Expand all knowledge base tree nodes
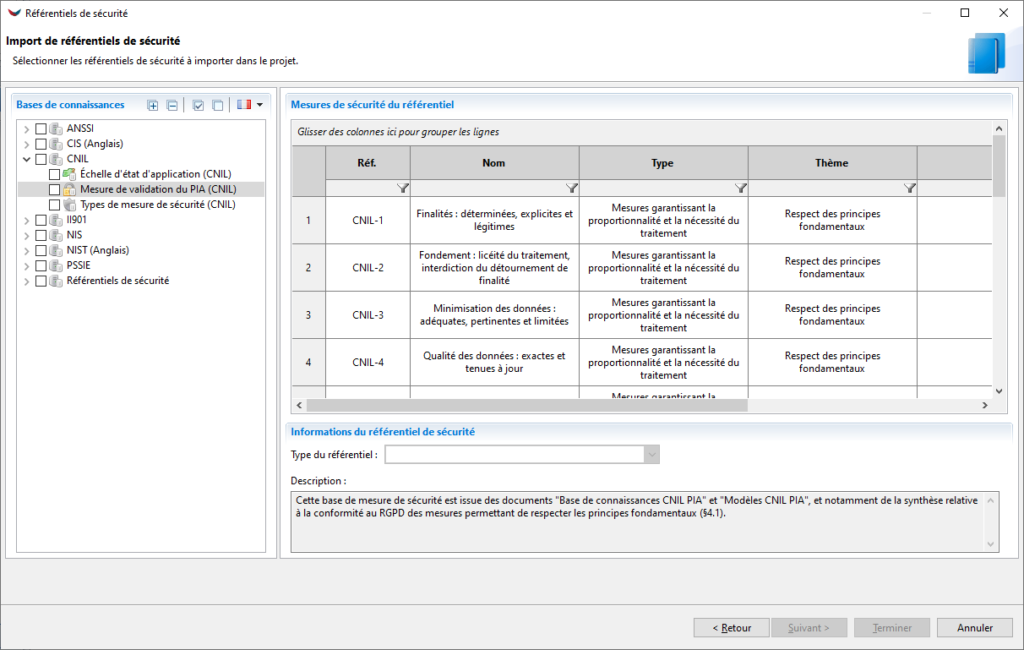The height and width of the screenshot is (650, 1024). click(x=152, y=105)
